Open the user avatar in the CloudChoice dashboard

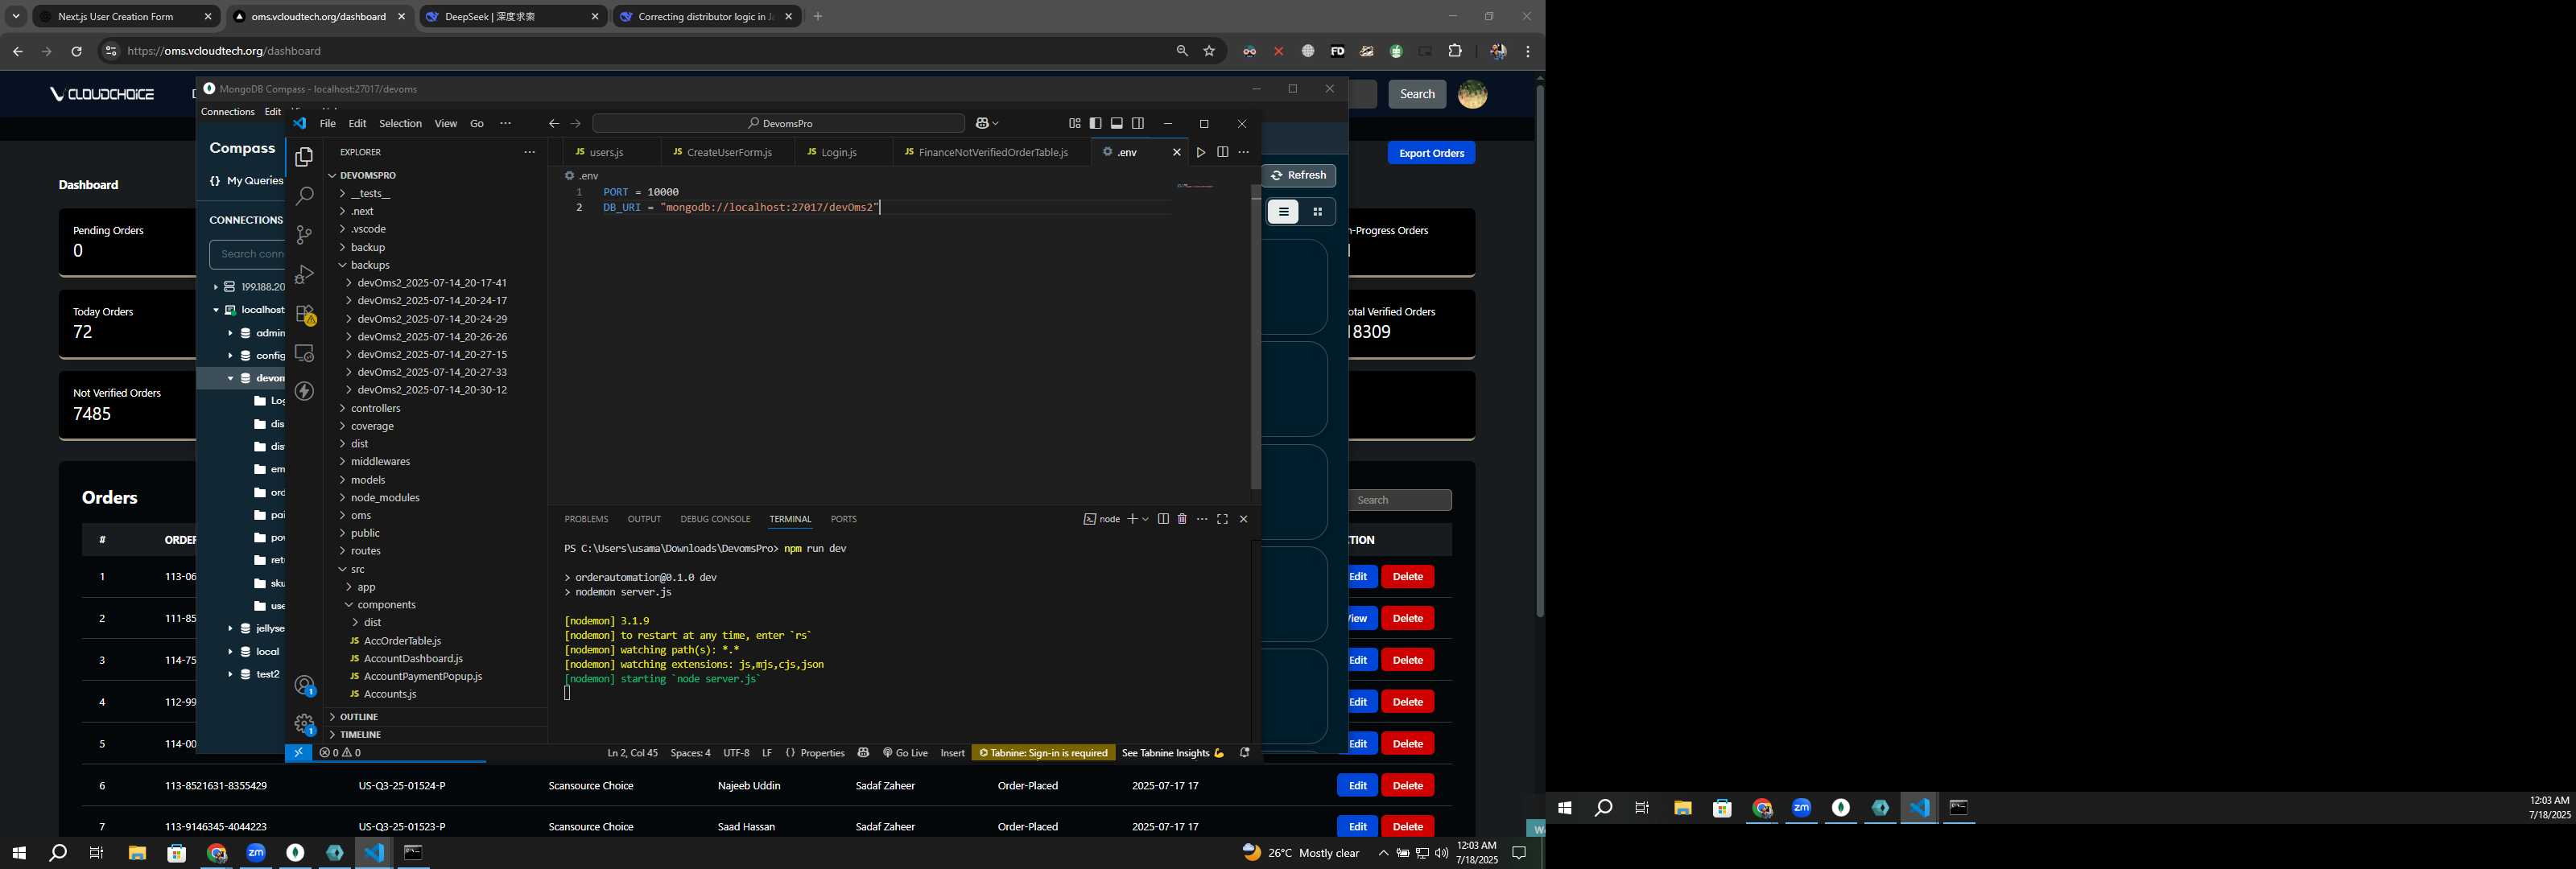(x=1472, y=94)
